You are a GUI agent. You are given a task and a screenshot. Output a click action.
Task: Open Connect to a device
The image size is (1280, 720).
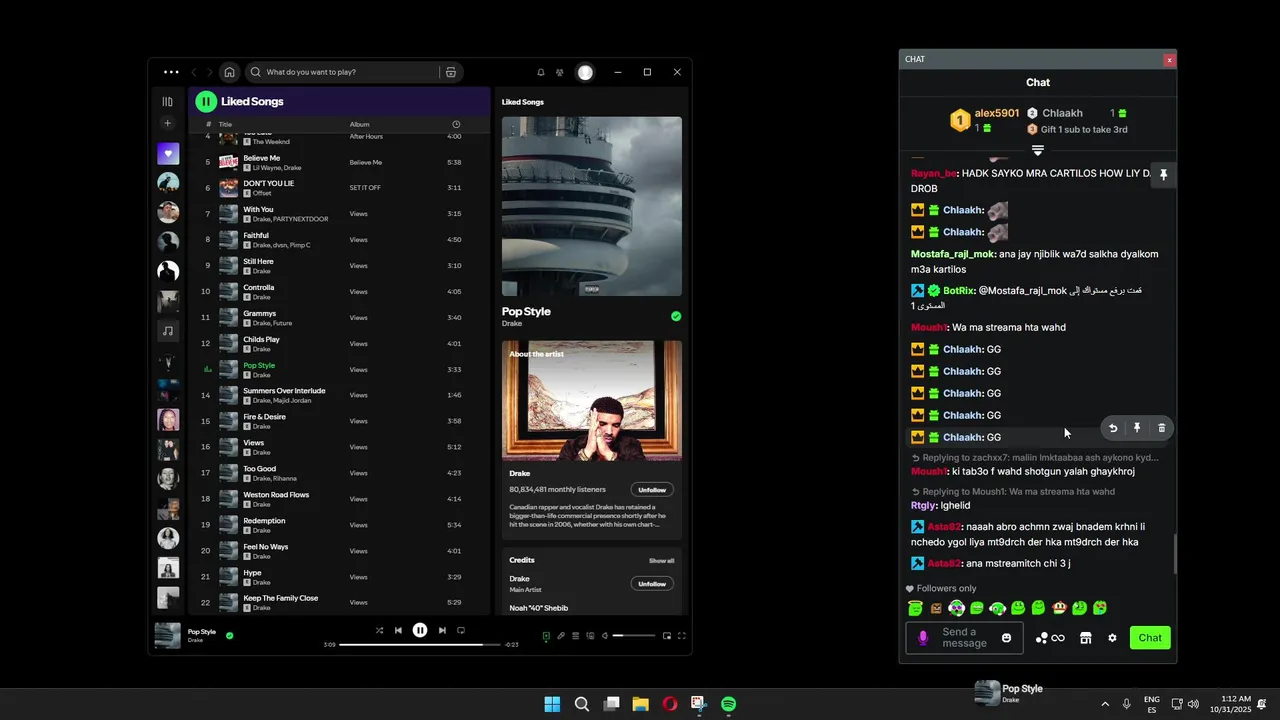(x=590, y=636)
